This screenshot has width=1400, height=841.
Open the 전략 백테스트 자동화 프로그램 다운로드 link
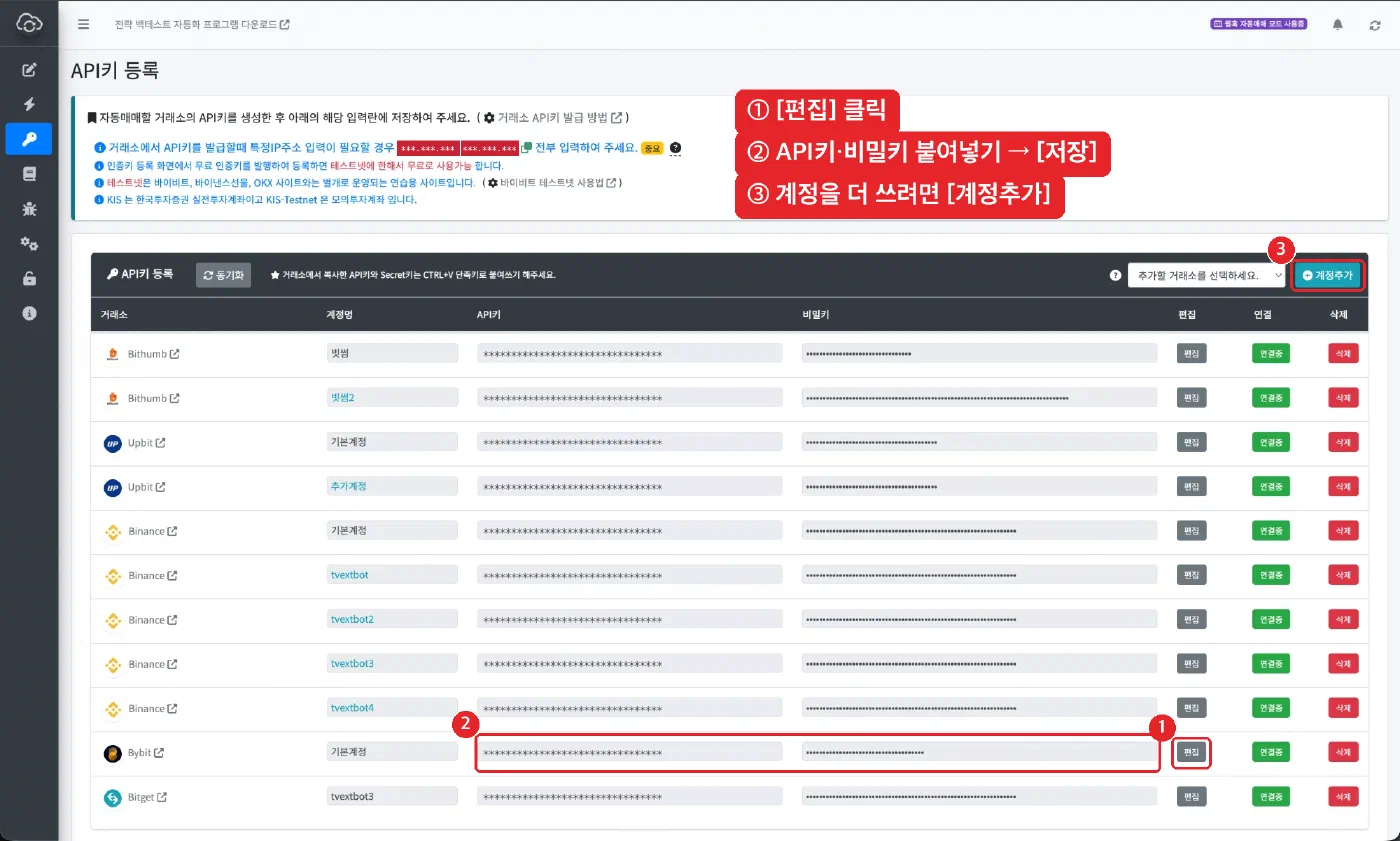(x=203, y=24)
